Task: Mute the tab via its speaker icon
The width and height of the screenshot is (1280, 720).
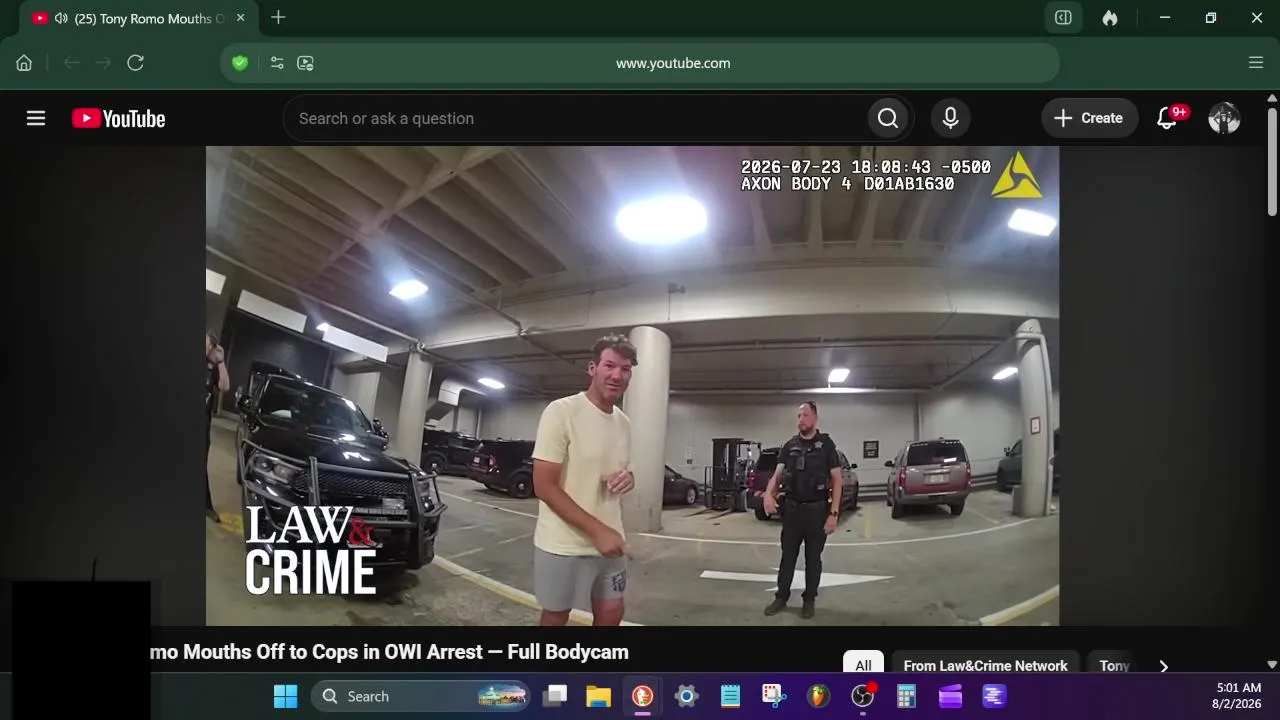Action: 61,18
